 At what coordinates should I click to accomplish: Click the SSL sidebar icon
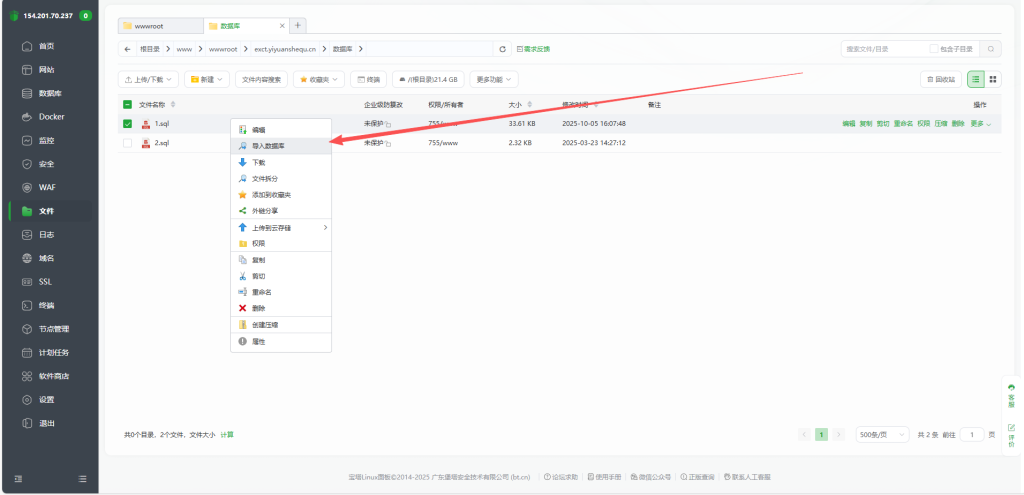28,281
